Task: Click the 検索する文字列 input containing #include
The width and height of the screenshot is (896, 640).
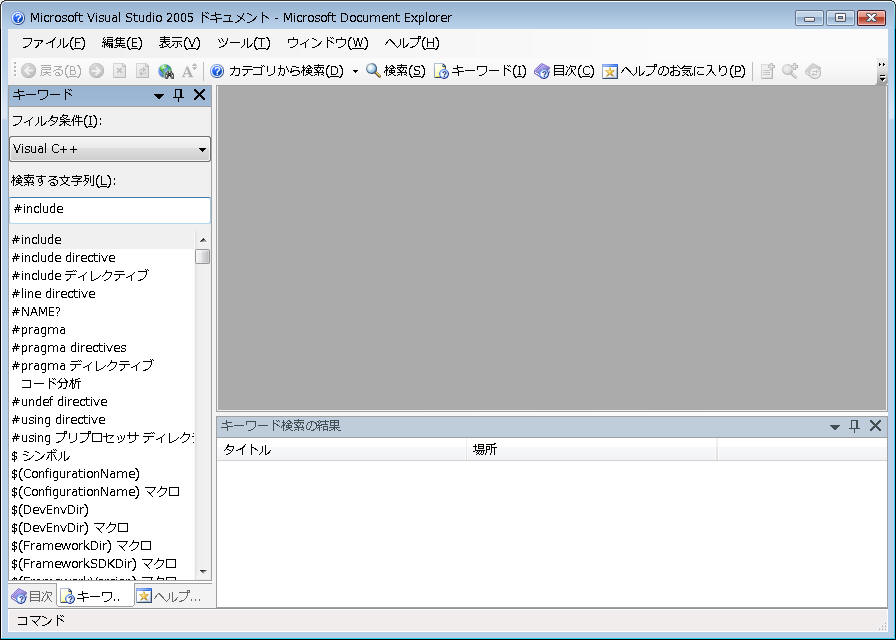Action: click(x=110, y=210)
